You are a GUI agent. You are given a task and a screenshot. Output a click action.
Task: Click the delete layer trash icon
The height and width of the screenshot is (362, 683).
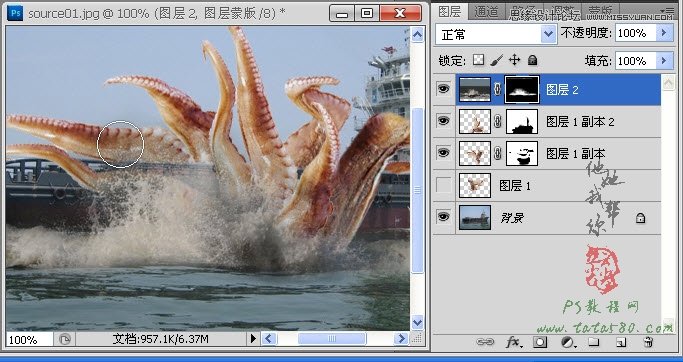pyautogui.click(x=648, y=342)
